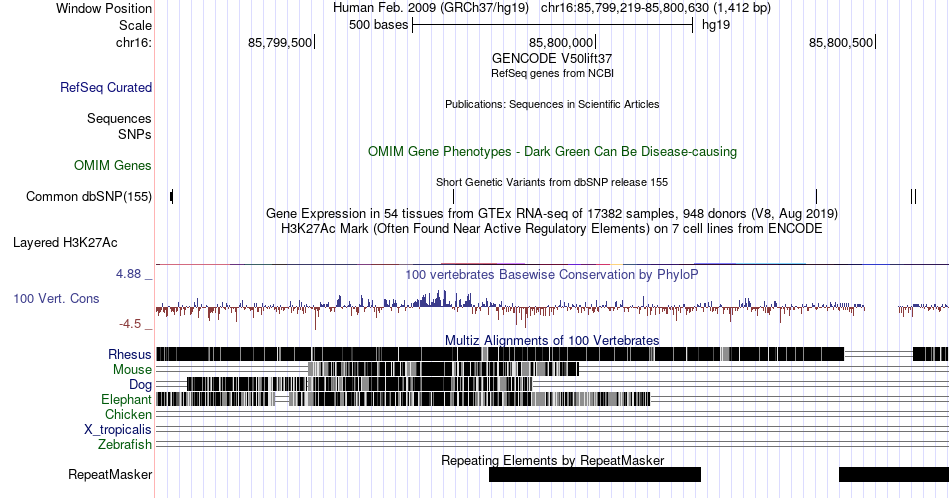Viewport: 950px width, 498px height.
Task: Click the chr16: ruler label
Action: (x=134, y=42)
